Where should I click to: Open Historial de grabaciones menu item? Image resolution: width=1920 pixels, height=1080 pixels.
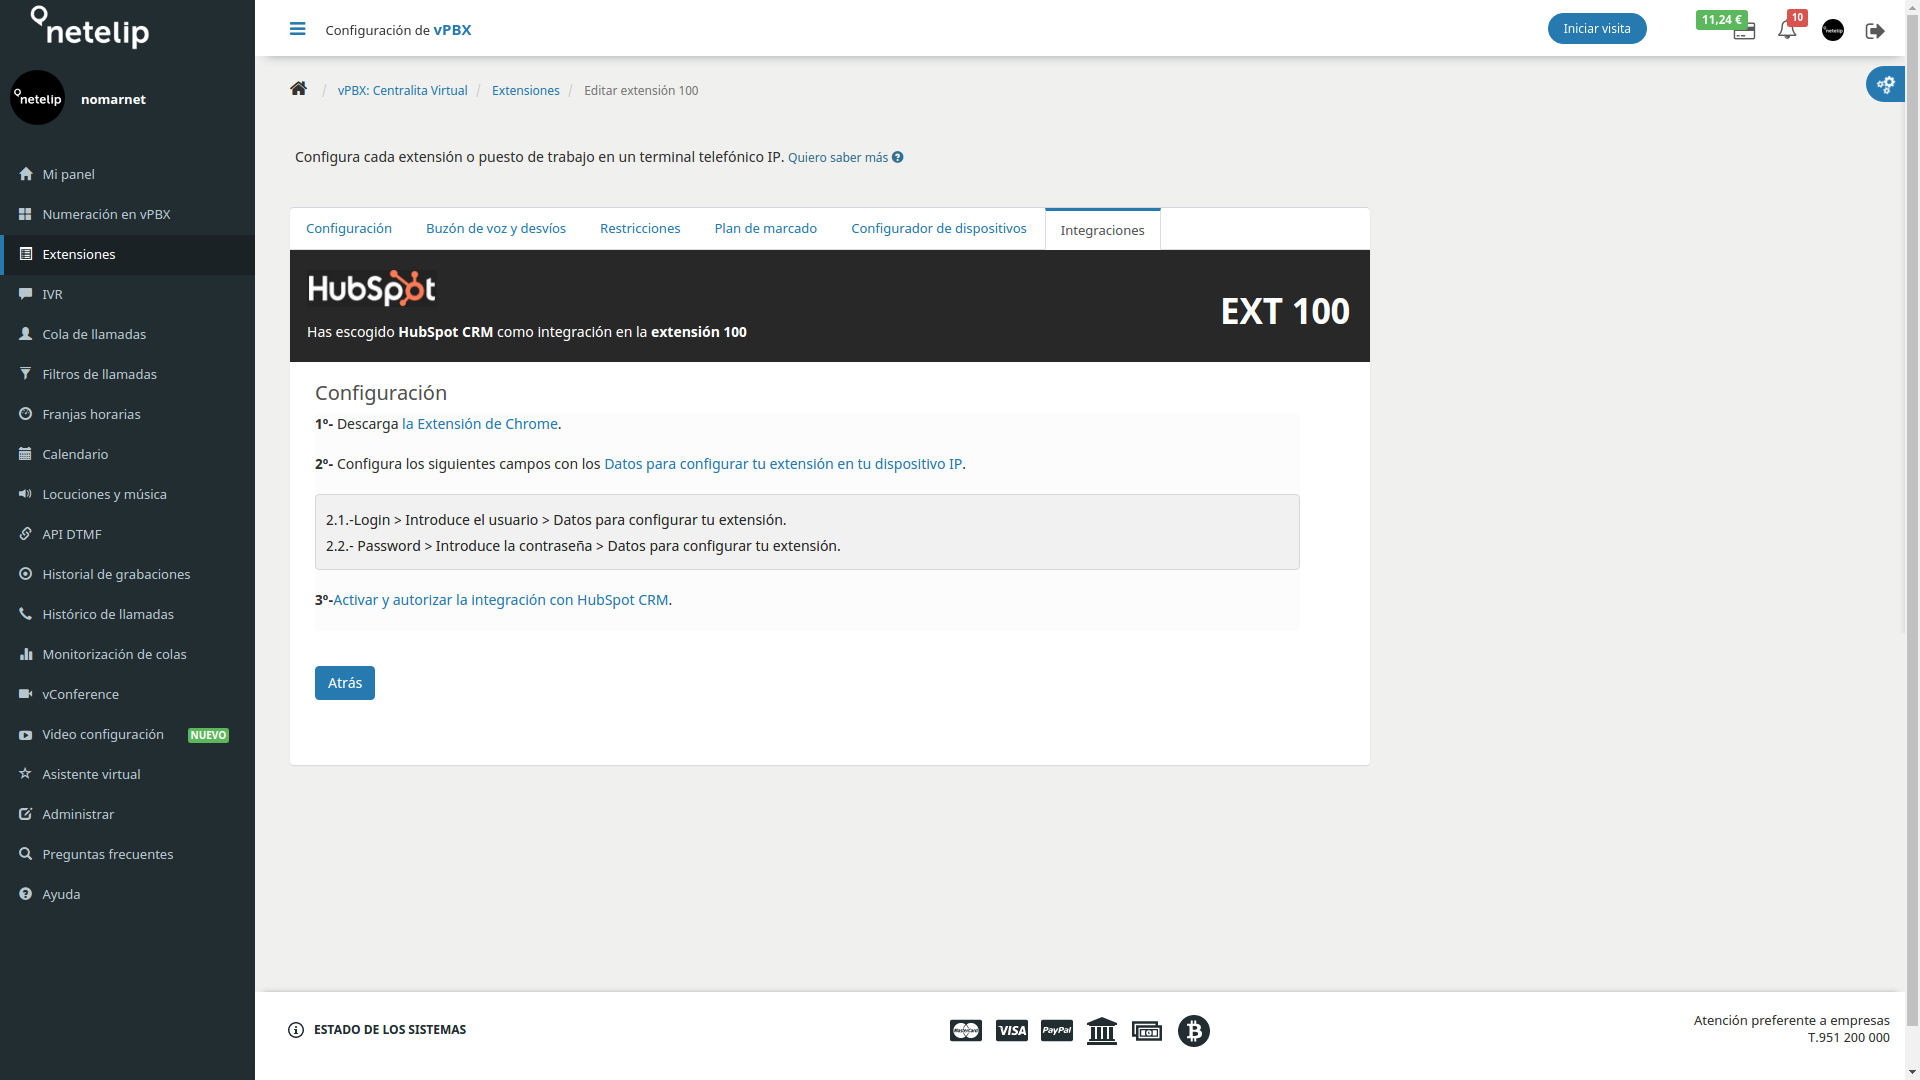point(128,574)
